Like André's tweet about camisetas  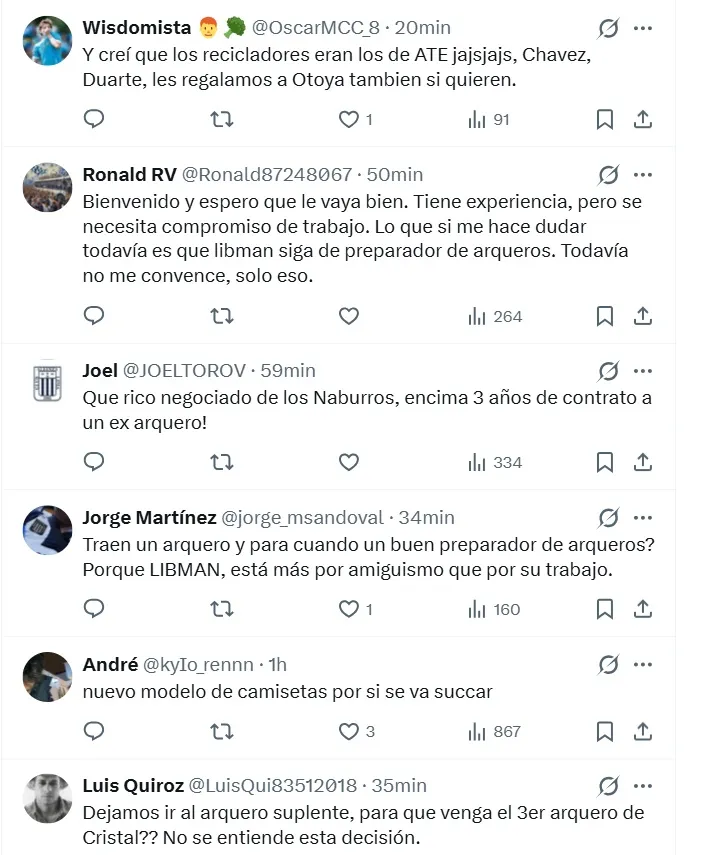pyautogui.click(x=348, y=731)
